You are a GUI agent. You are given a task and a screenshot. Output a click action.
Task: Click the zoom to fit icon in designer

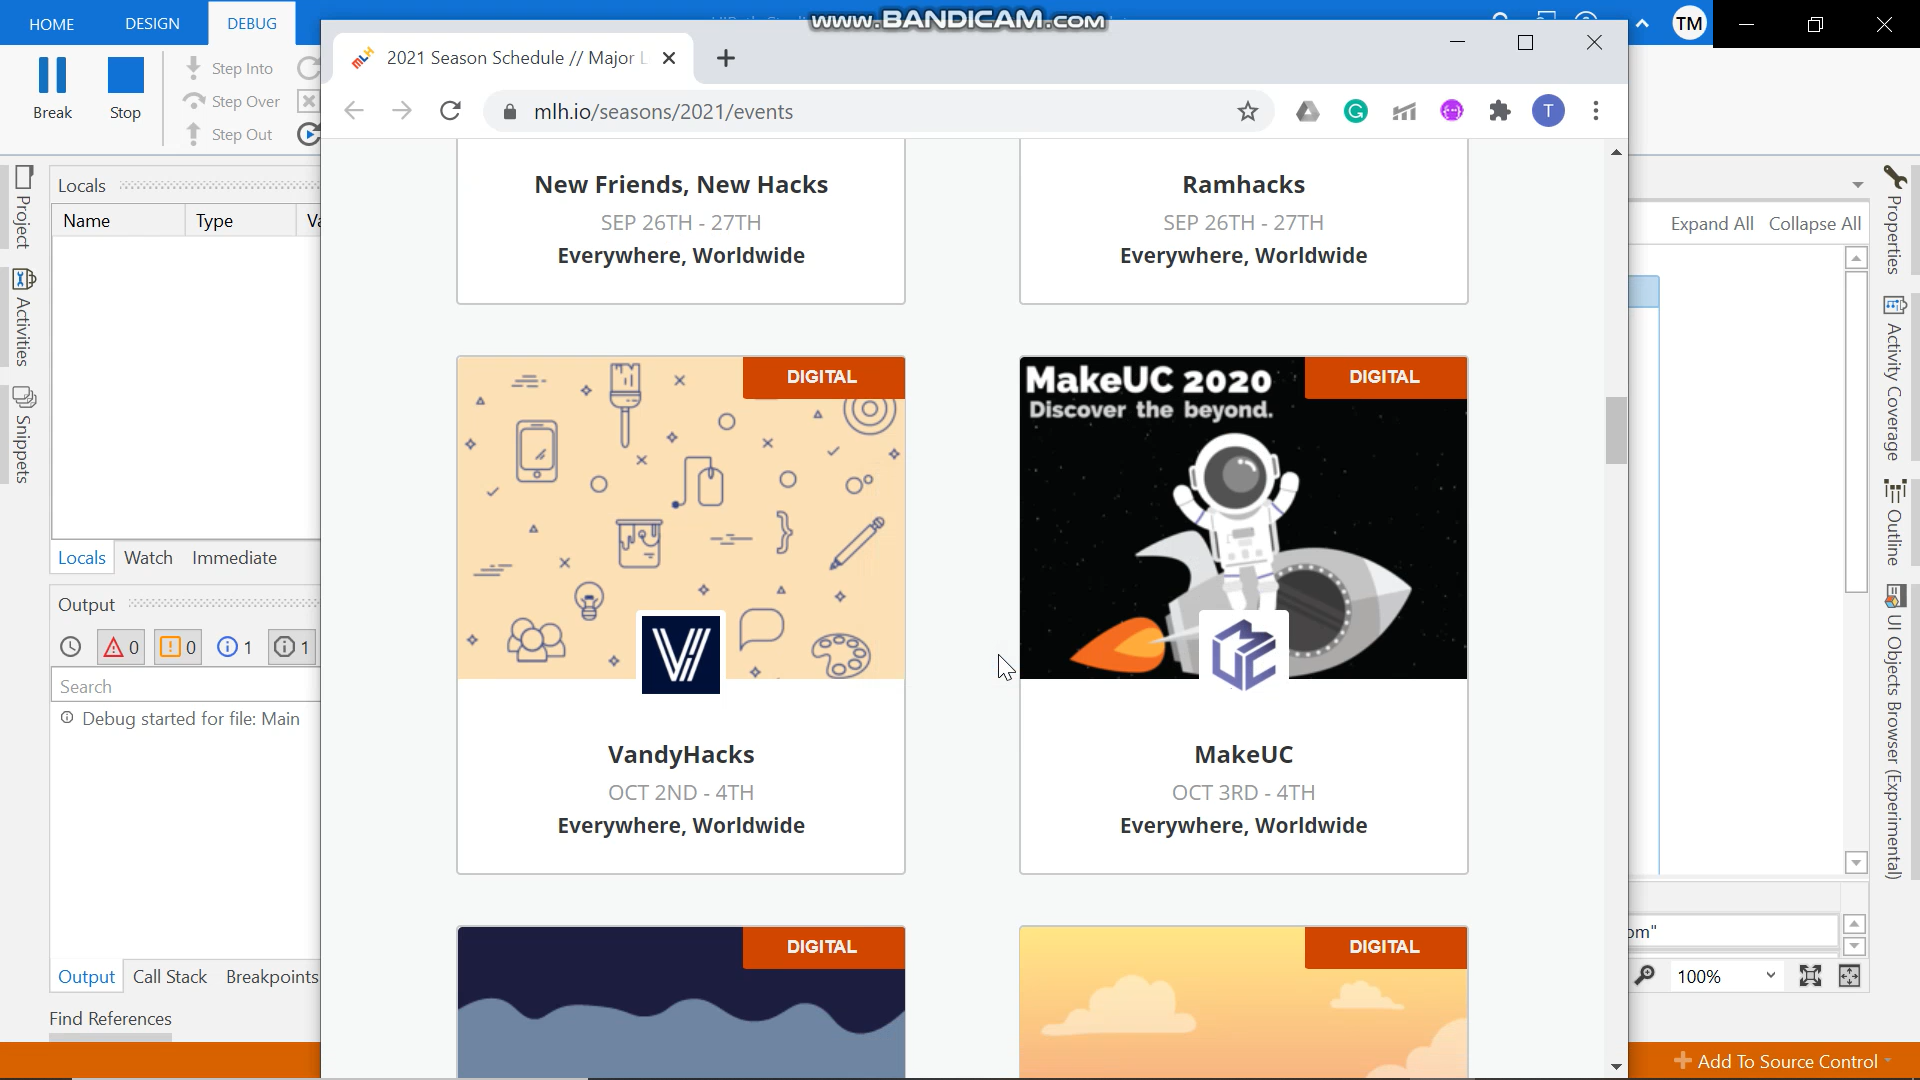(x=1810, y=976)
